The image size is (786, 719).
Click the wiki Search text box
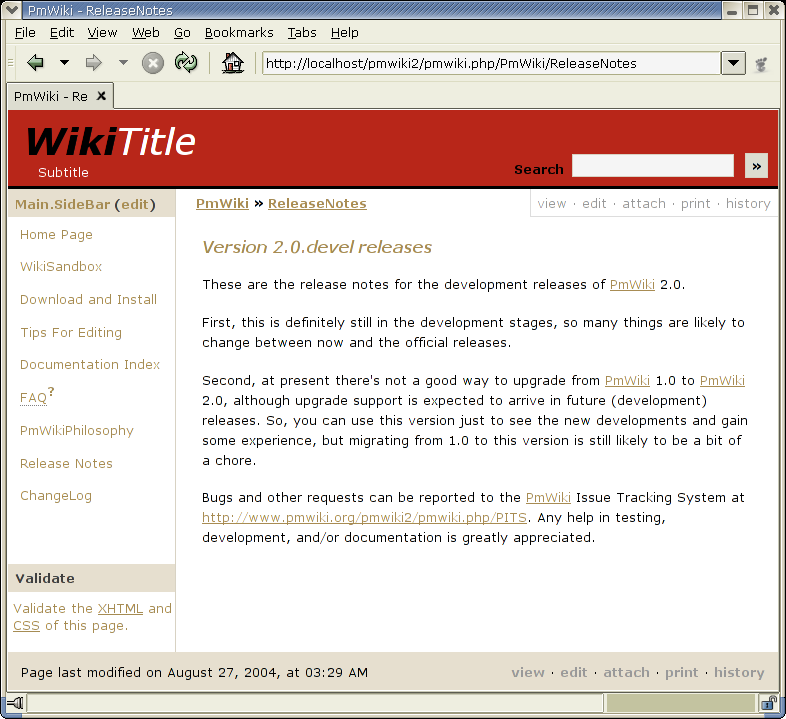click(653, 165)
